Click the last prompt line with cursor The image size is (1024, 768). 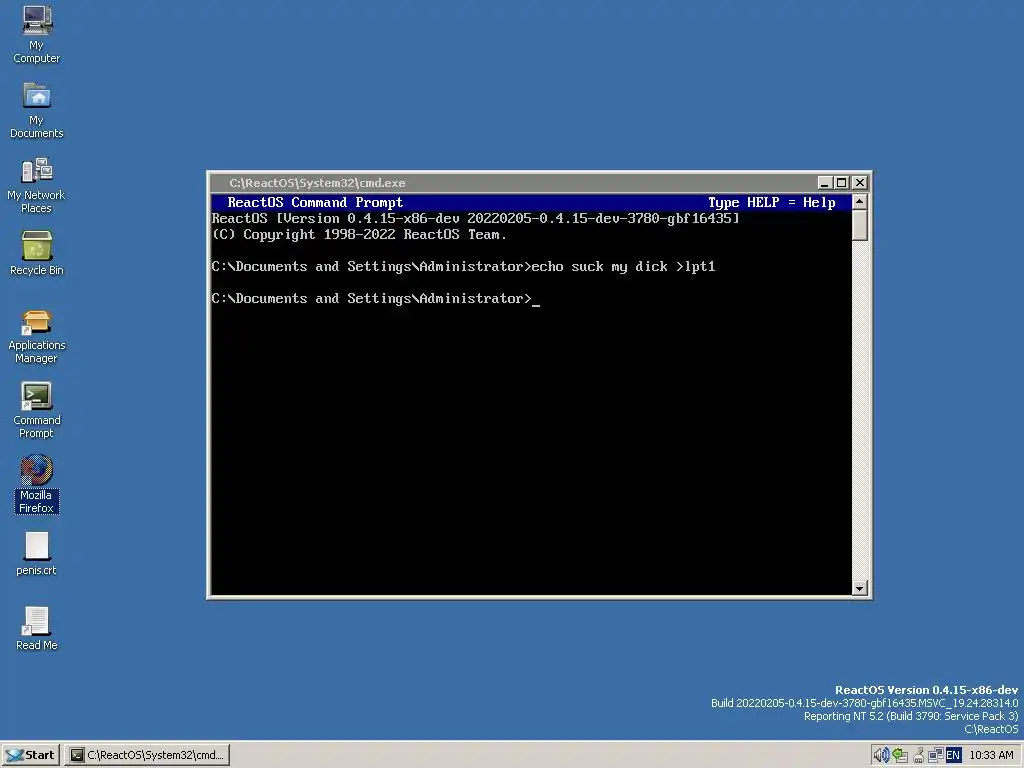[x=376, y=298]
